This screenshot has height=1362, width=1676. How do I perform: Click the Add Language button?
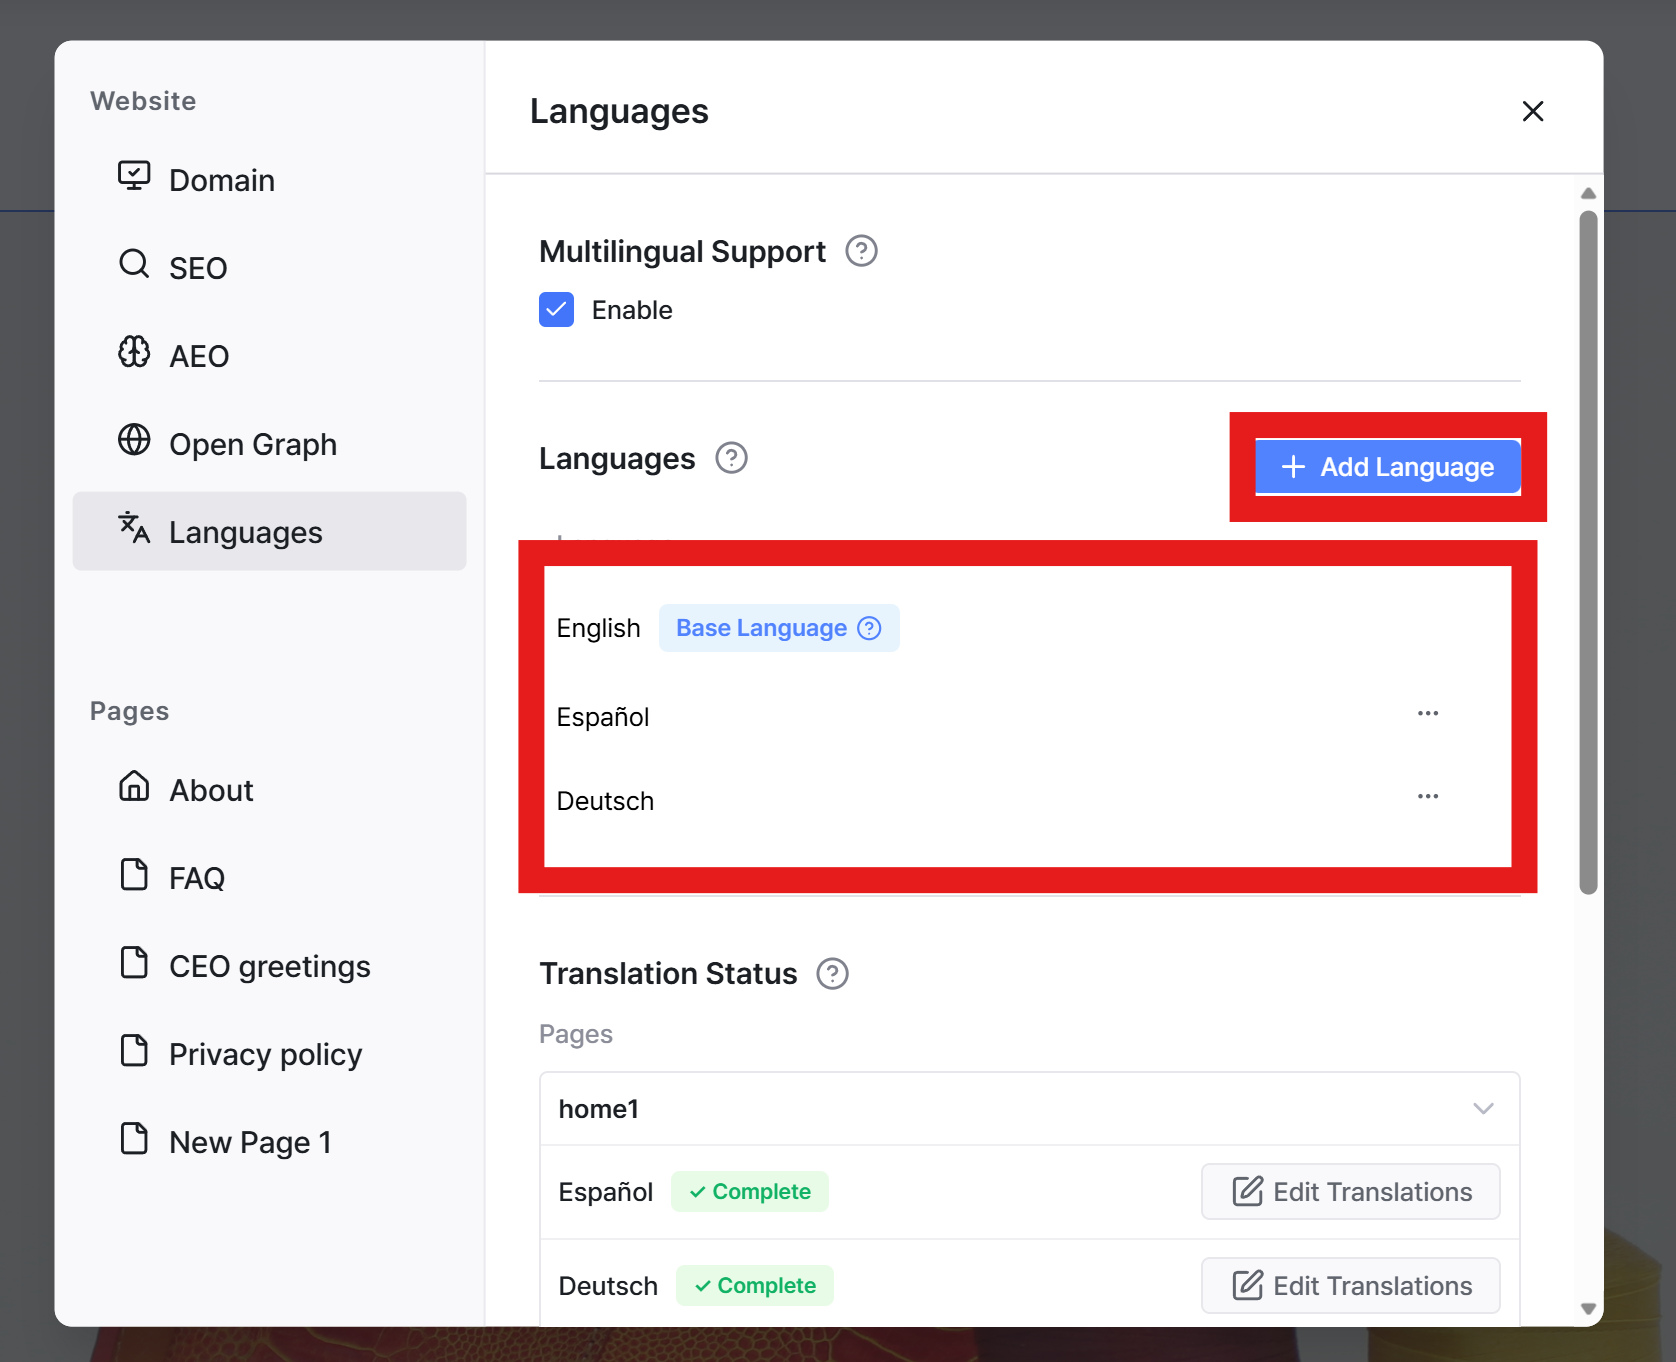click(x=1388, y=467)
